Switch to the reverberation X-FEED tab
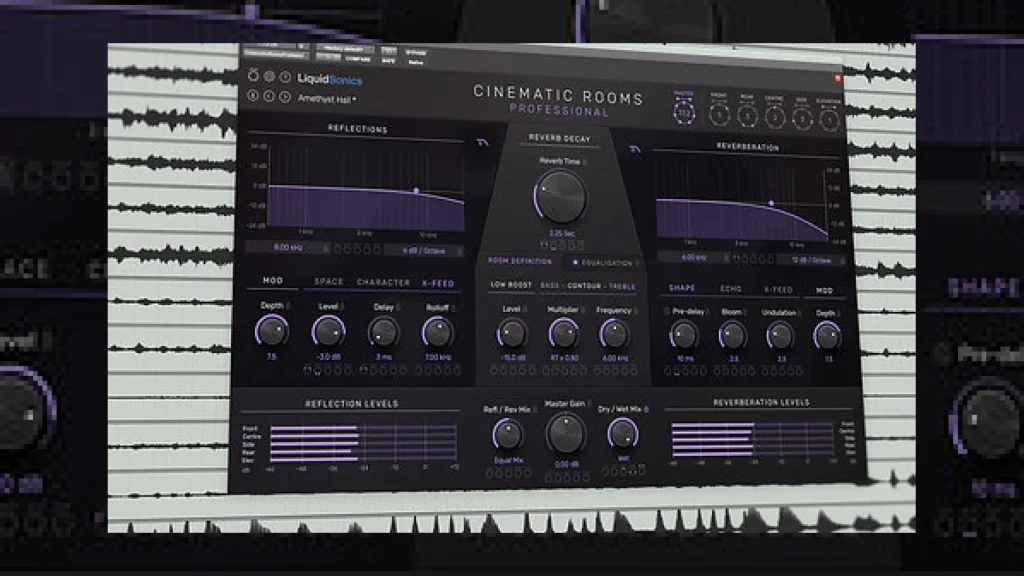Image resolution: width=1024 pixels, height=576 pixels. click(x=778, y=289)
